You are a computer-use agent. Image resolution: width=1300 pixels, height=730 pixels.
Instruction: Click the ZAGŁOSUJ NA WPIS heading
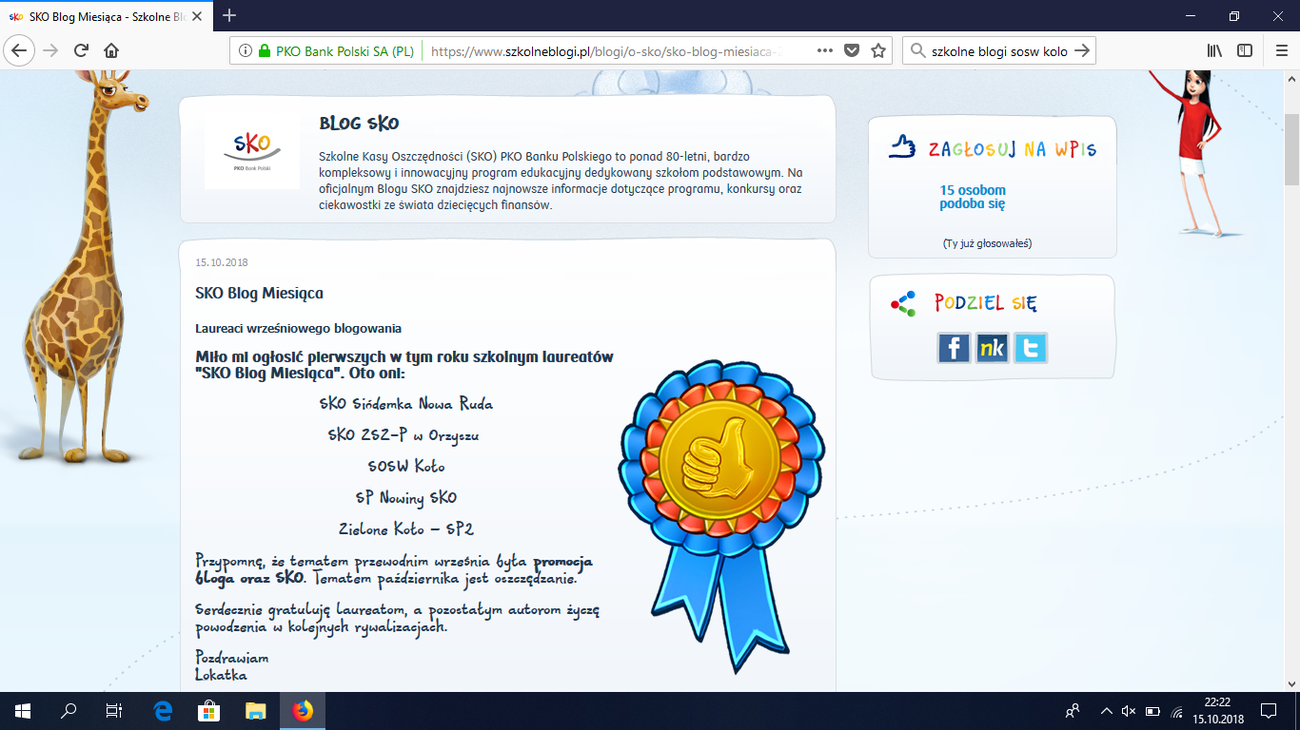[1012, 150]
